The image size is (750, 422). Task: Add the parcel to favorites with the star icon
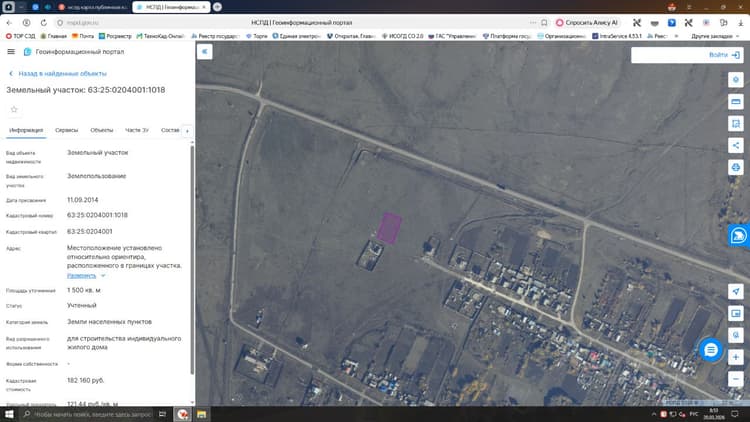14,110
